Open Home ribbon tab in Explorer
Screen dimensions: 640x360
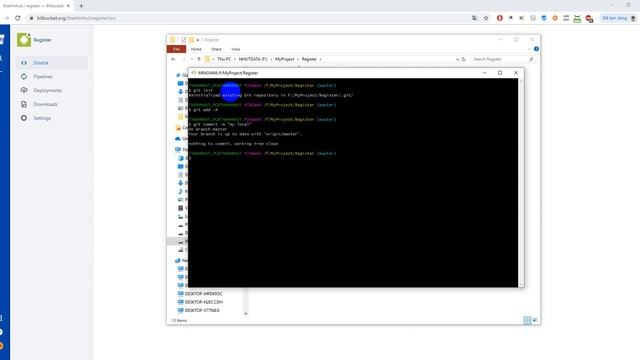click(x=196, y=49)
